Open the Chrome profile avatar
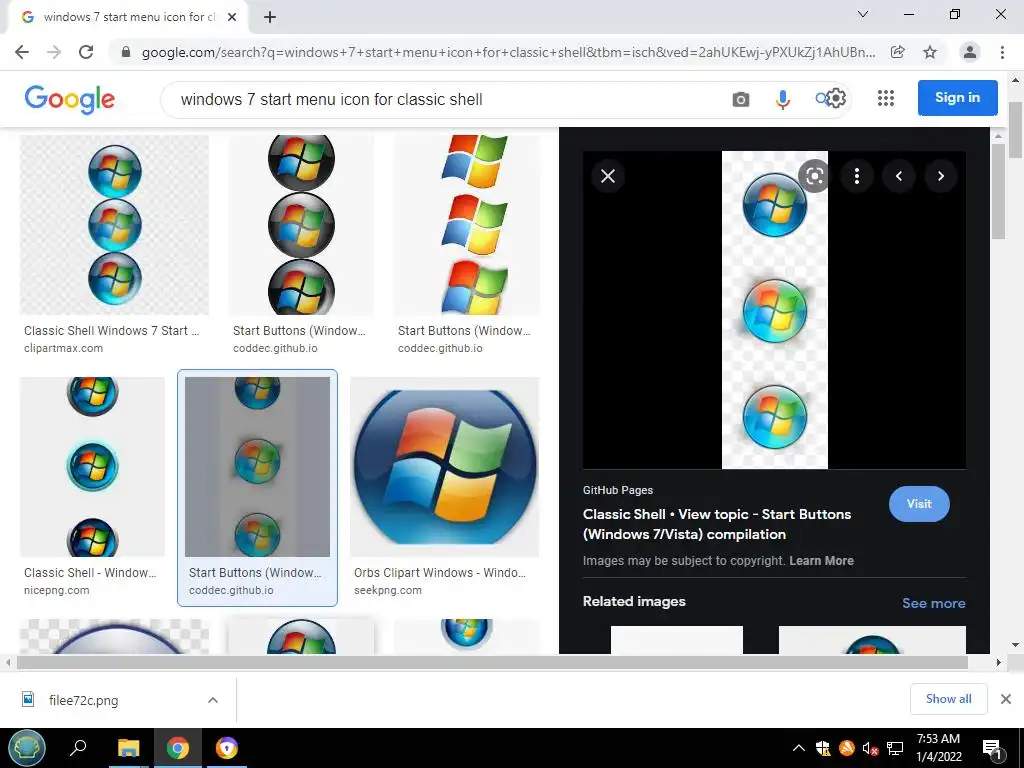Viewport: 1024px width, 768px height. 970,52
